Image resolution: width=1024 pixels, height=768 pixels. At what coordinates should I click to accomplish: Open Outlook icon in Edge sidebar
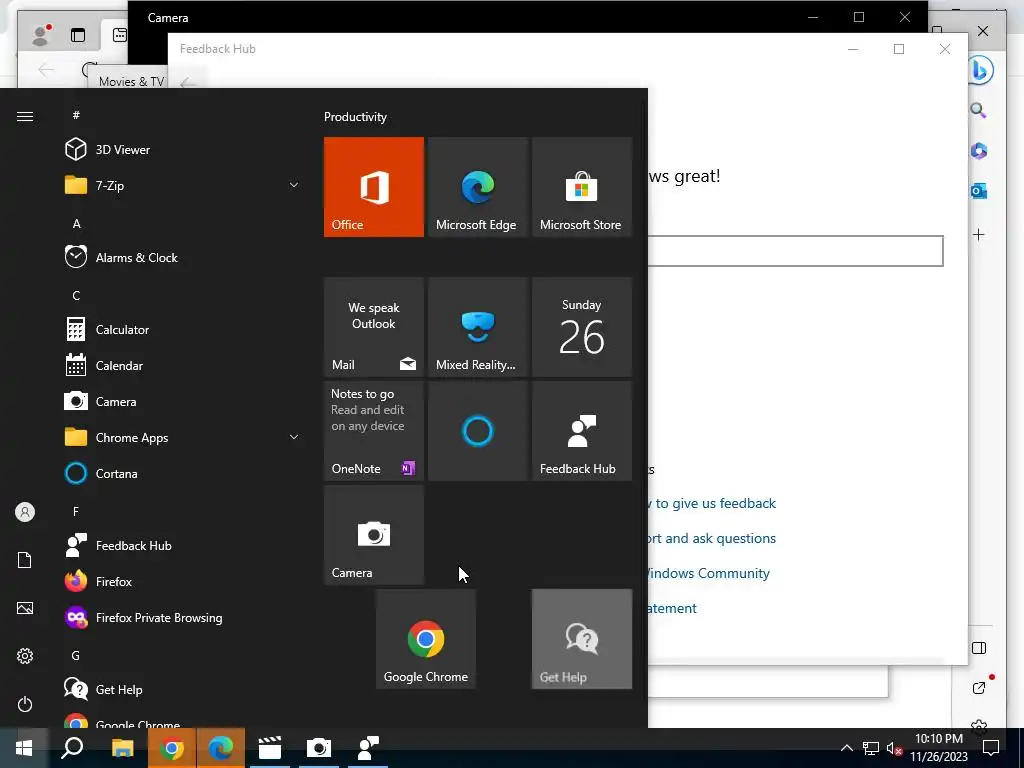(x=978, y=191)
